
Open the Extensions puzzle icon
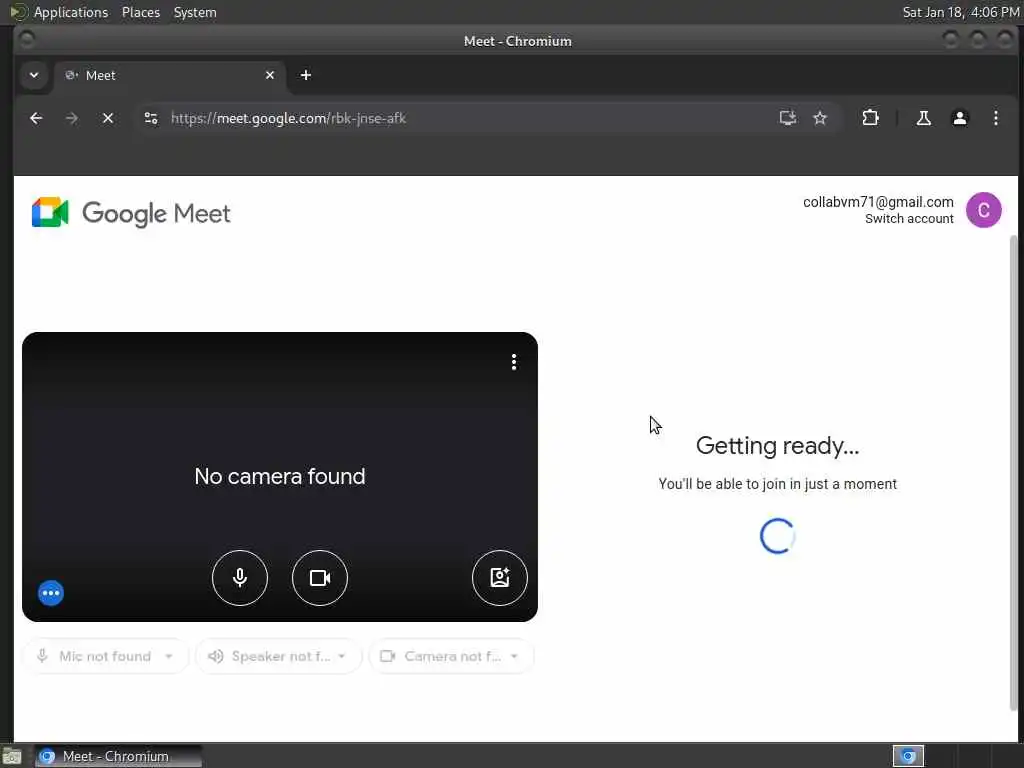pyautogui.click(x=871, y=118)
